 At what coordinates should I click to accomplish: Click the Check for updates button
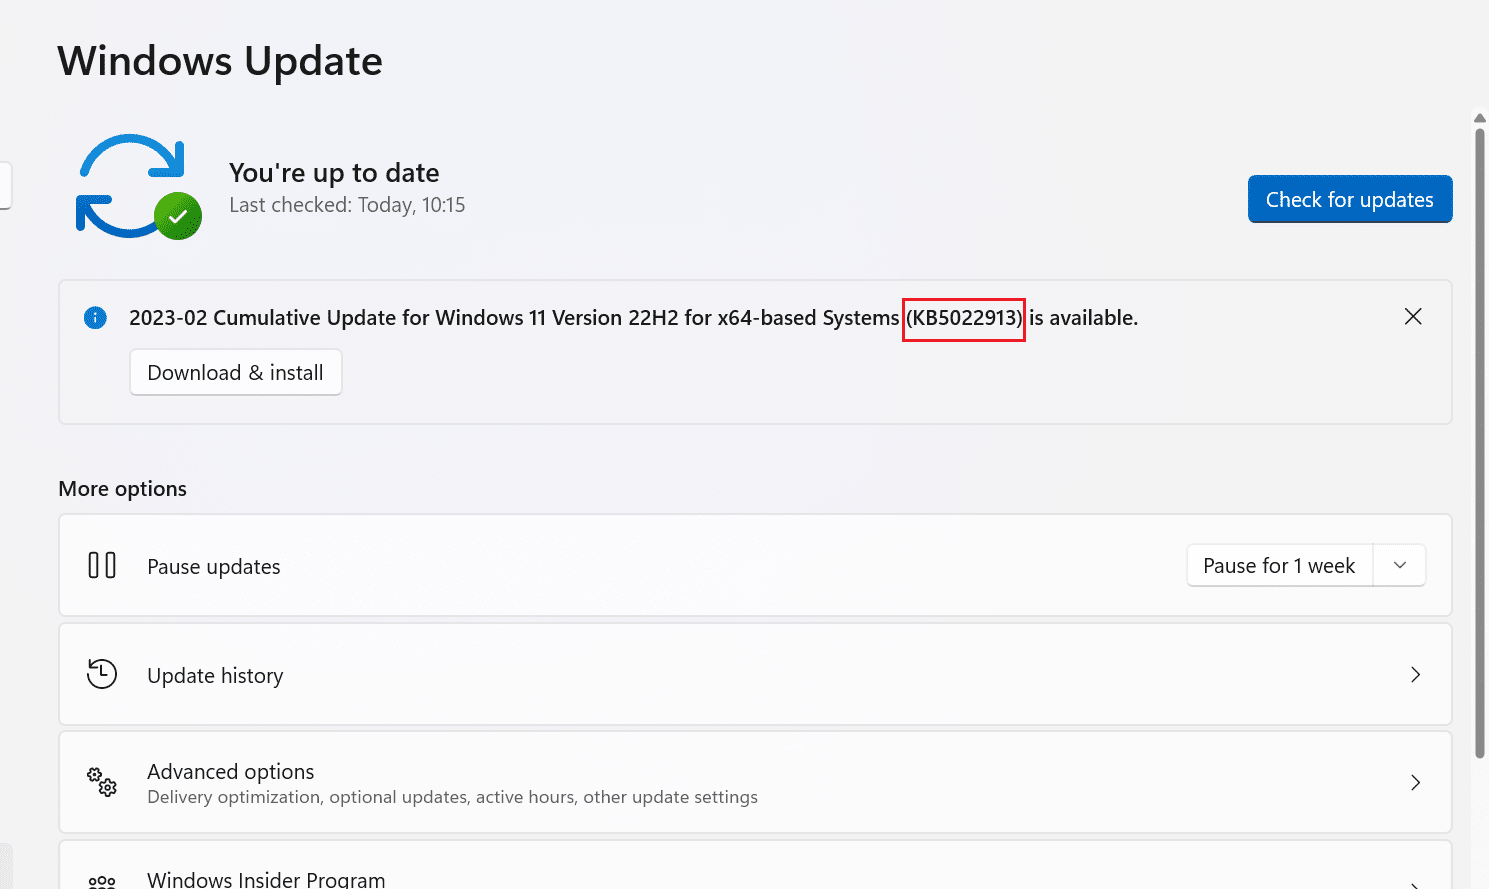[x=1350, y=199]
